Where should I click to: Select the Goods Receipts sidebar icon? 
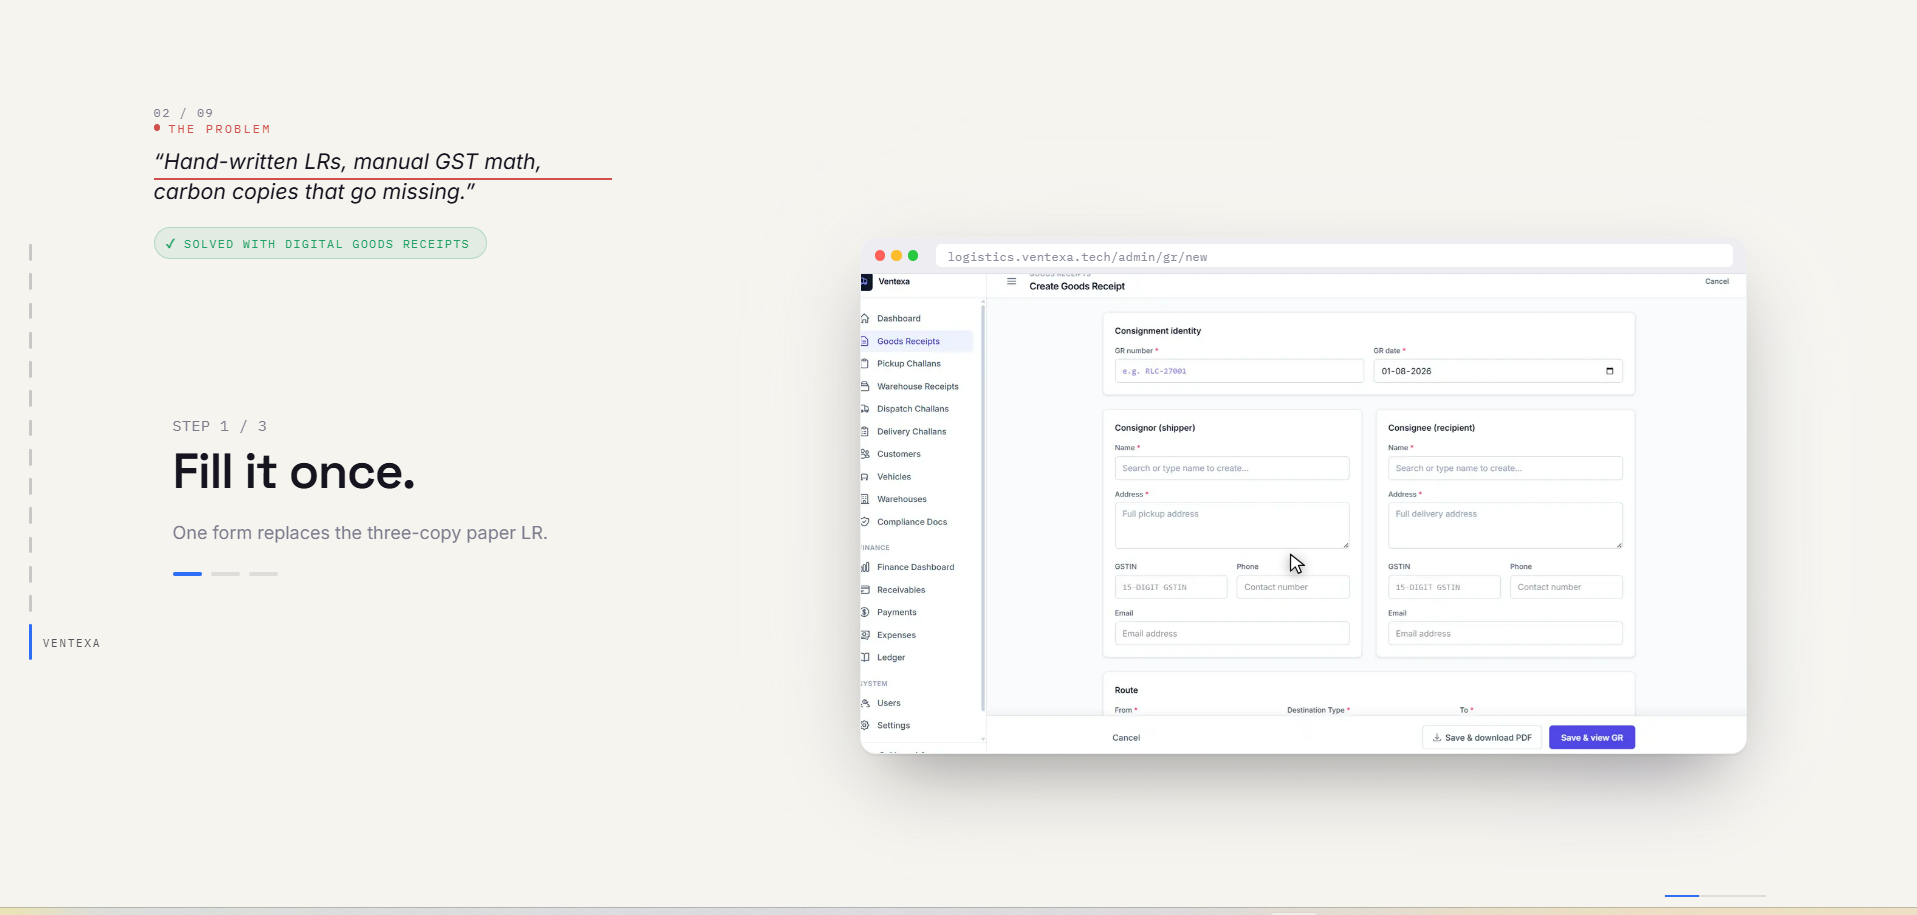(x=865, y=341)
